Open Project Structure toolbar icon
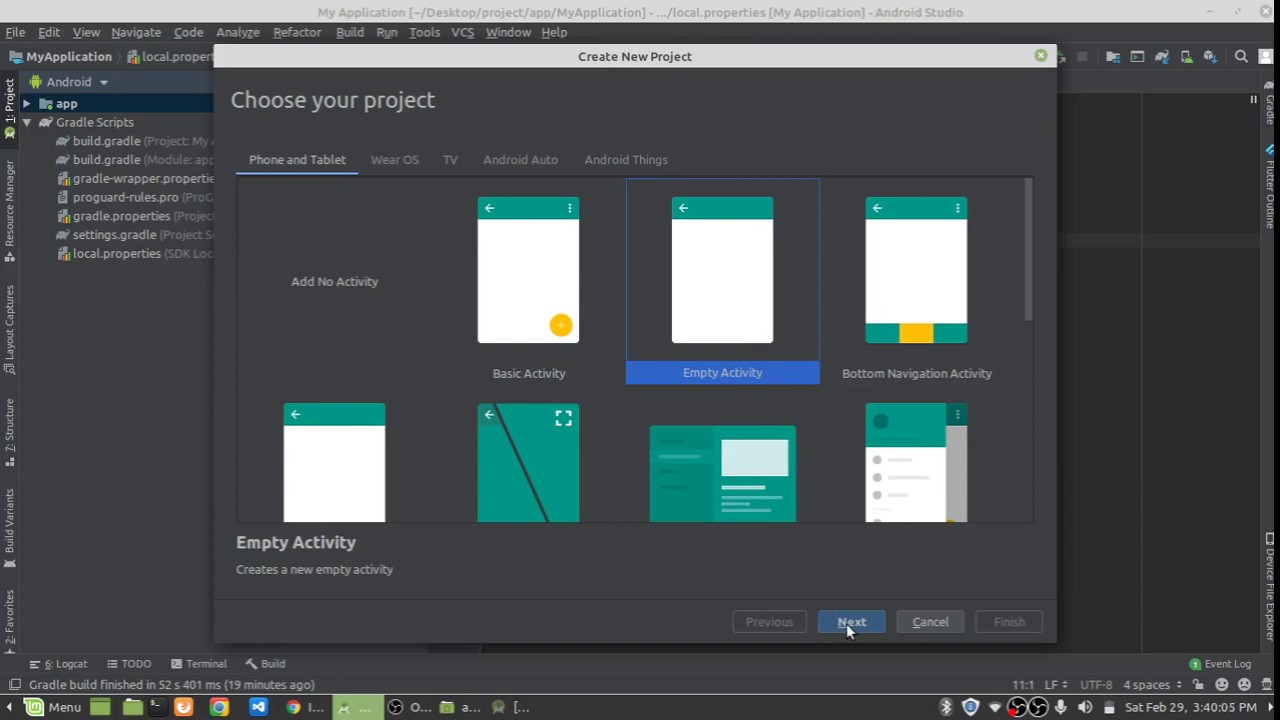Screen dimensions: 1280x720 (x=1113, y=57)
